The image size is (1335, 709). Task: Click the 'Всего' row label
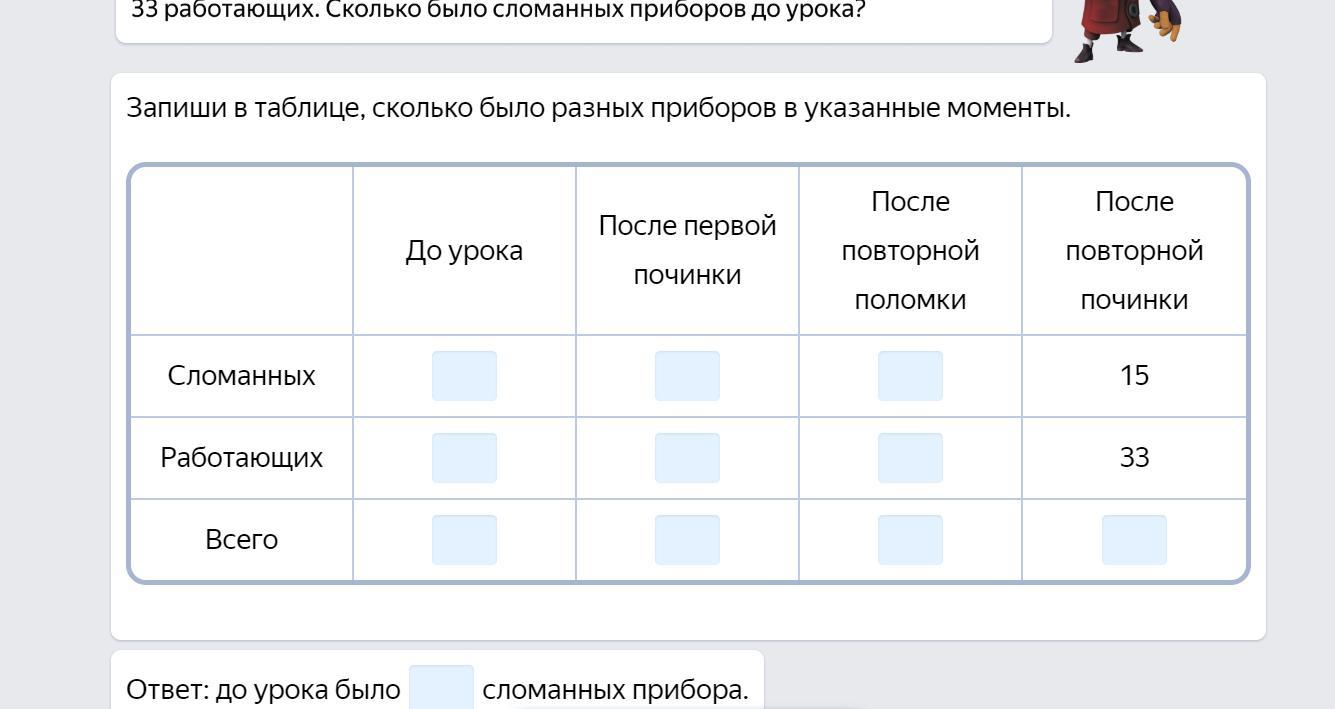pos(241,540)
